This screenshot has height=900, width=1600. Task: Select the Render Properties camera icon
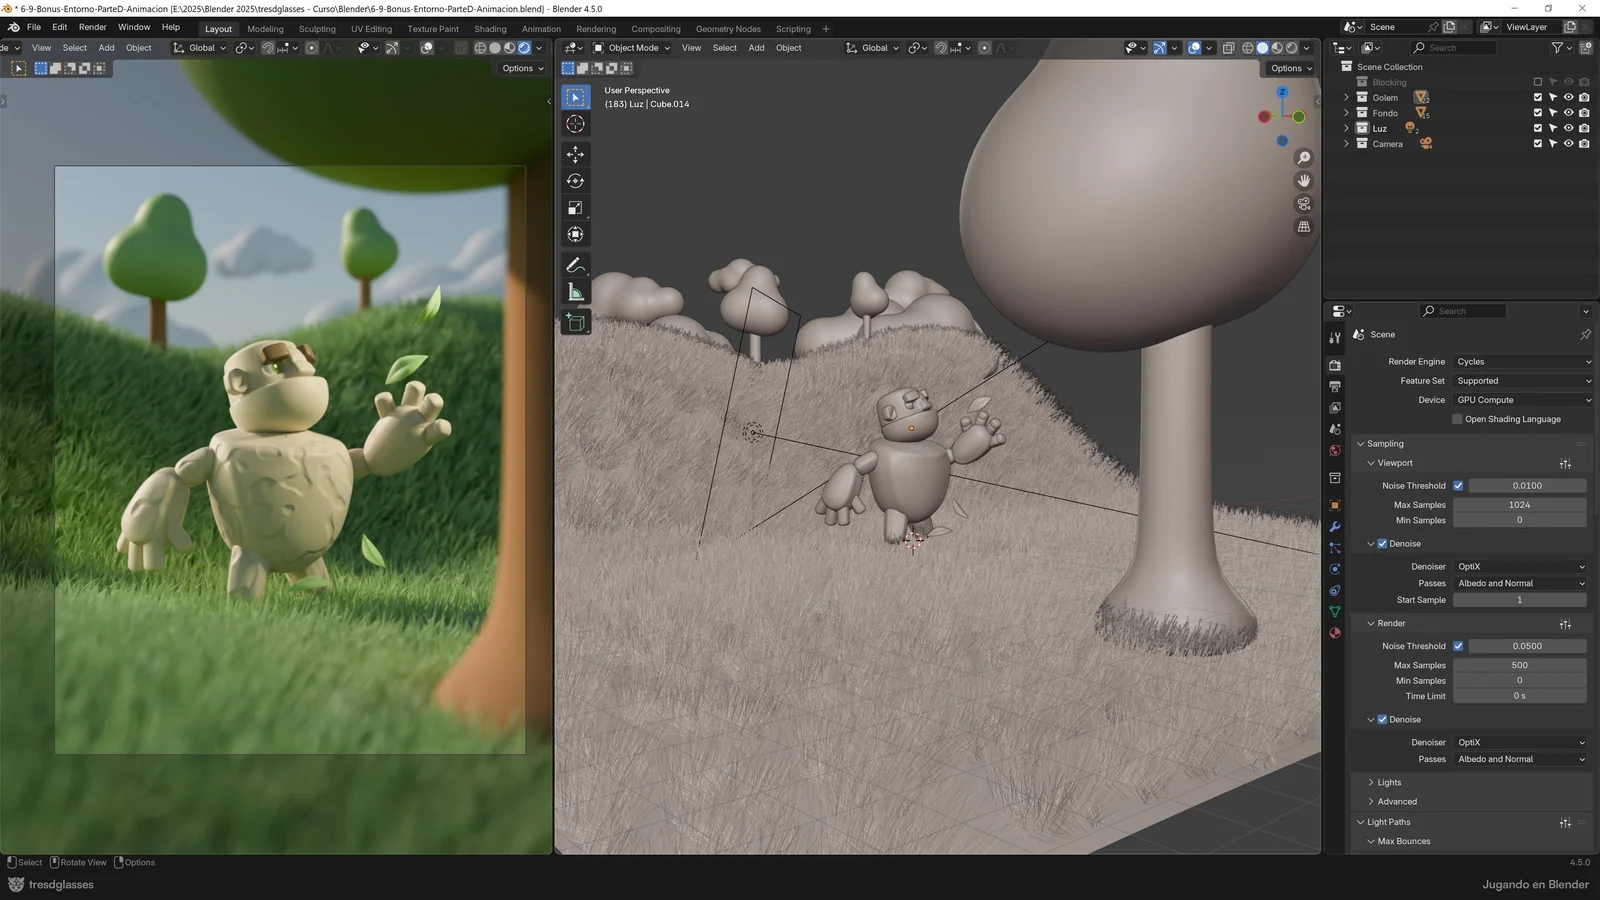[1335, 364]
